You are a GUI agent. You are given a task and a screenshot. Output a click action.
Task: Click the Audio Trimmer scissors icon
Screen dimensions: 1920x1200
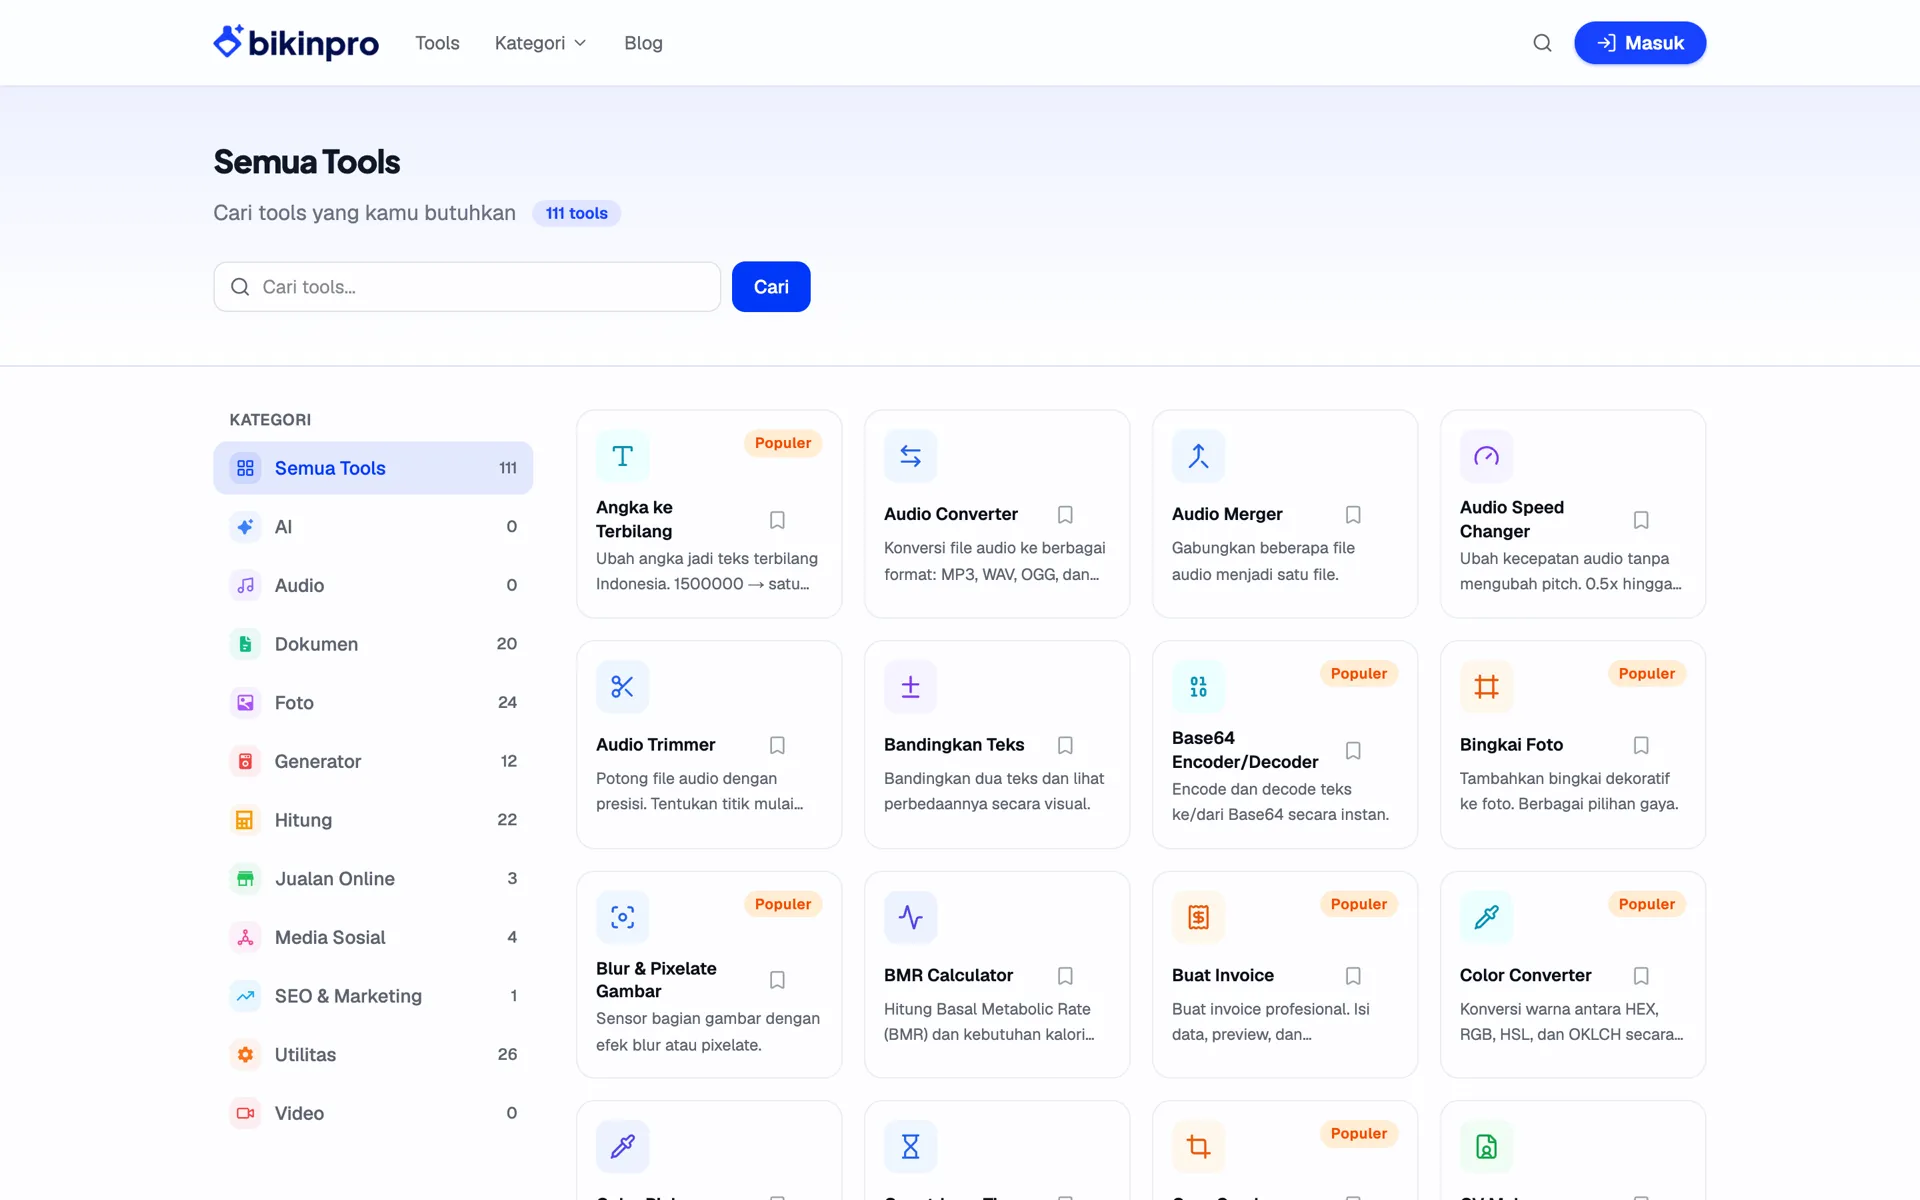point(622,687)
